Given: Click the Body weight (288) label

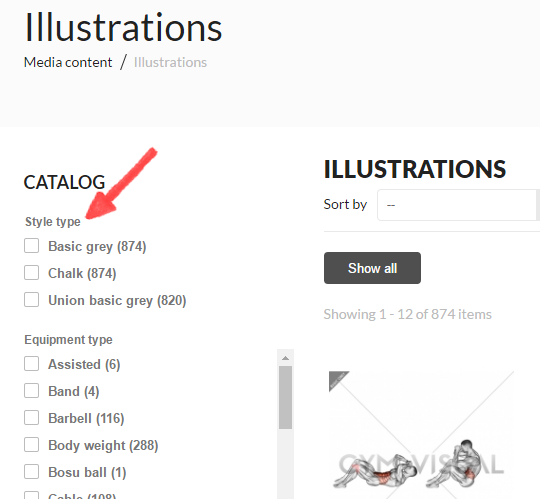Looking at the screenshot, I should point(103,446).
